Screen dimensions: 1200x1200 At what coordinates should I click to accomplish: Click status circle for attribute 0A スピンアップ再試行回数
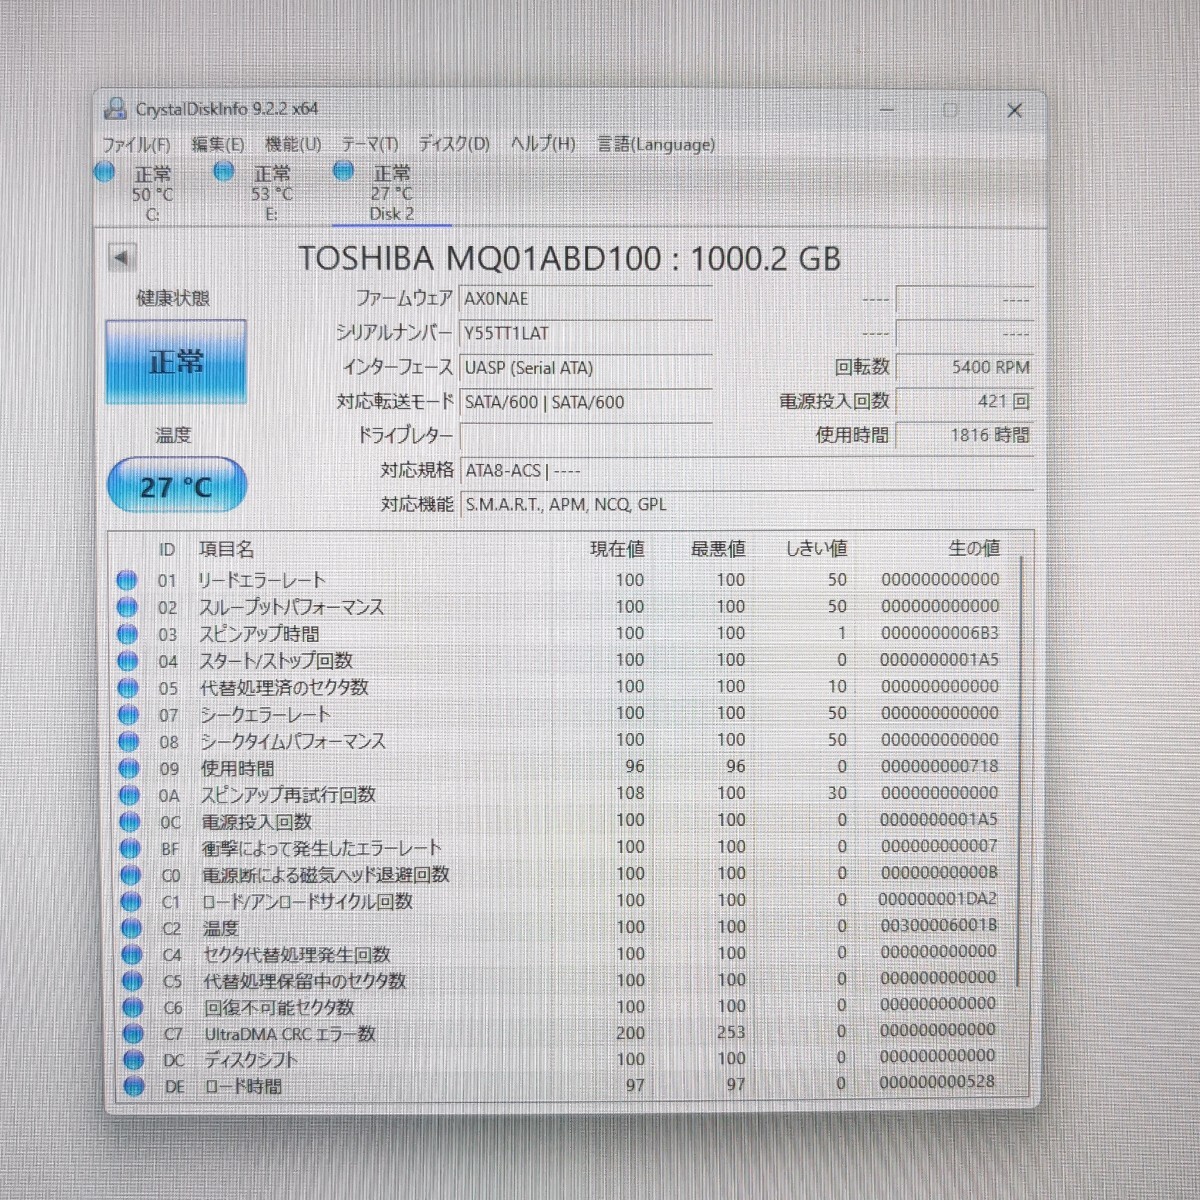129,796
